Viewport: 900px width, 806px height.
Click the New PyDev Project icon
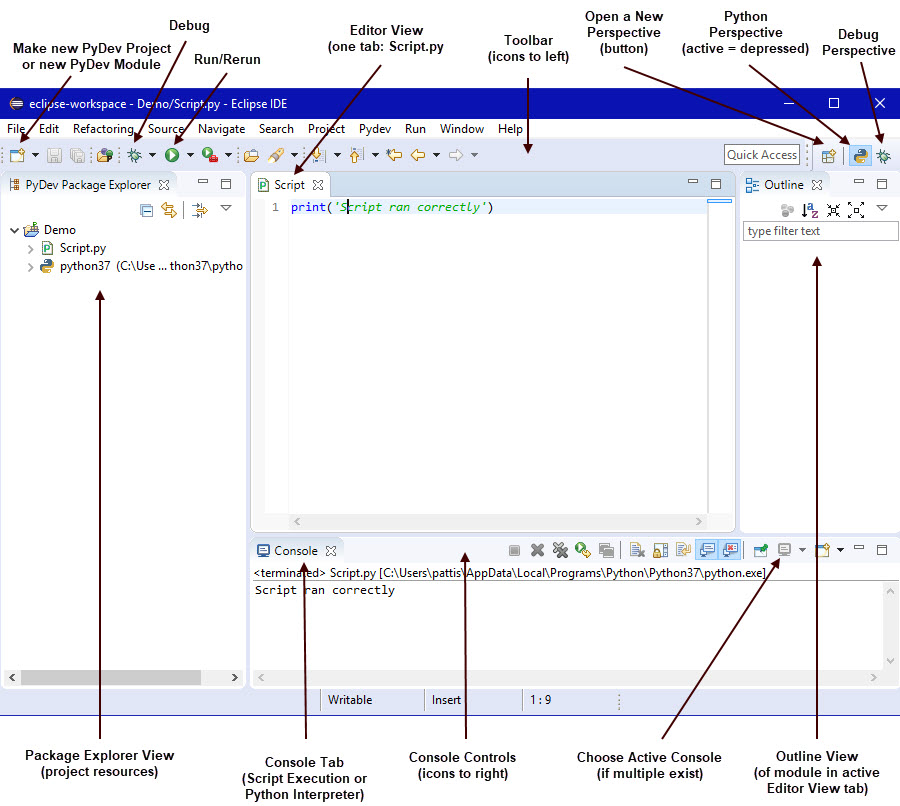tap(17, 155)
